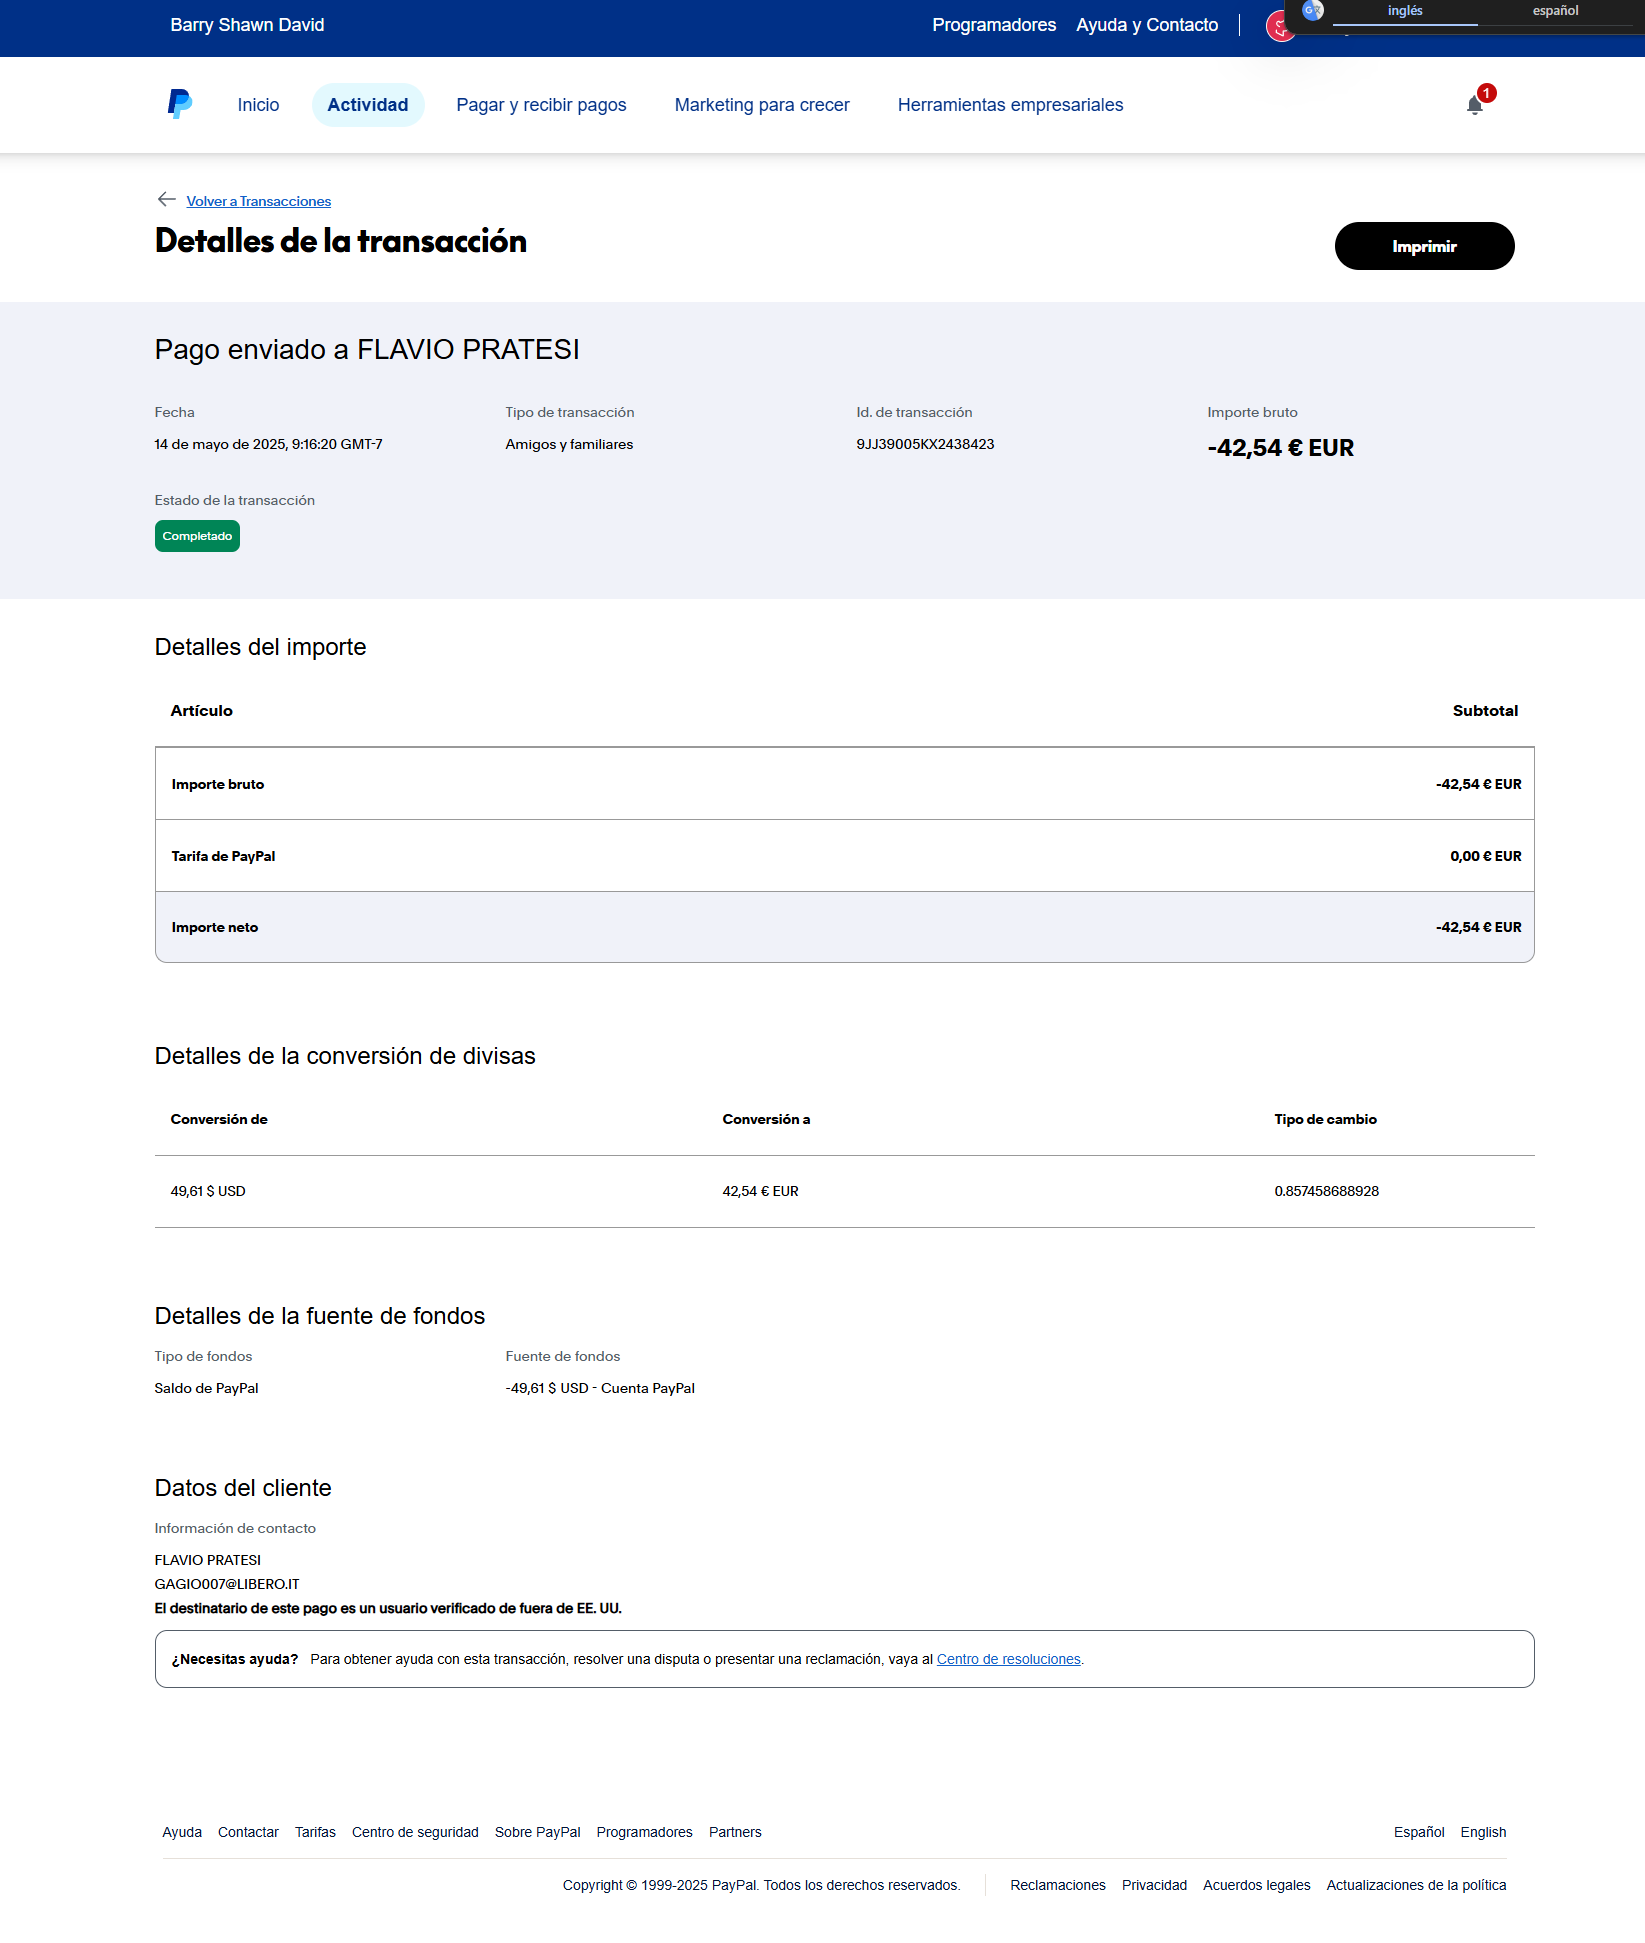Click the Google Translate icon
The image size is (1645, 1943).
click(1313, 11)
